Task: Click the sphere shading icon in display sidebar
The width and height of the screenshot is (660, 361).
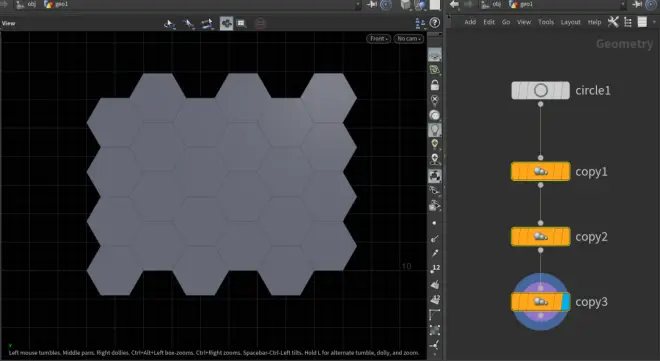Action: [x=435, y=115]
